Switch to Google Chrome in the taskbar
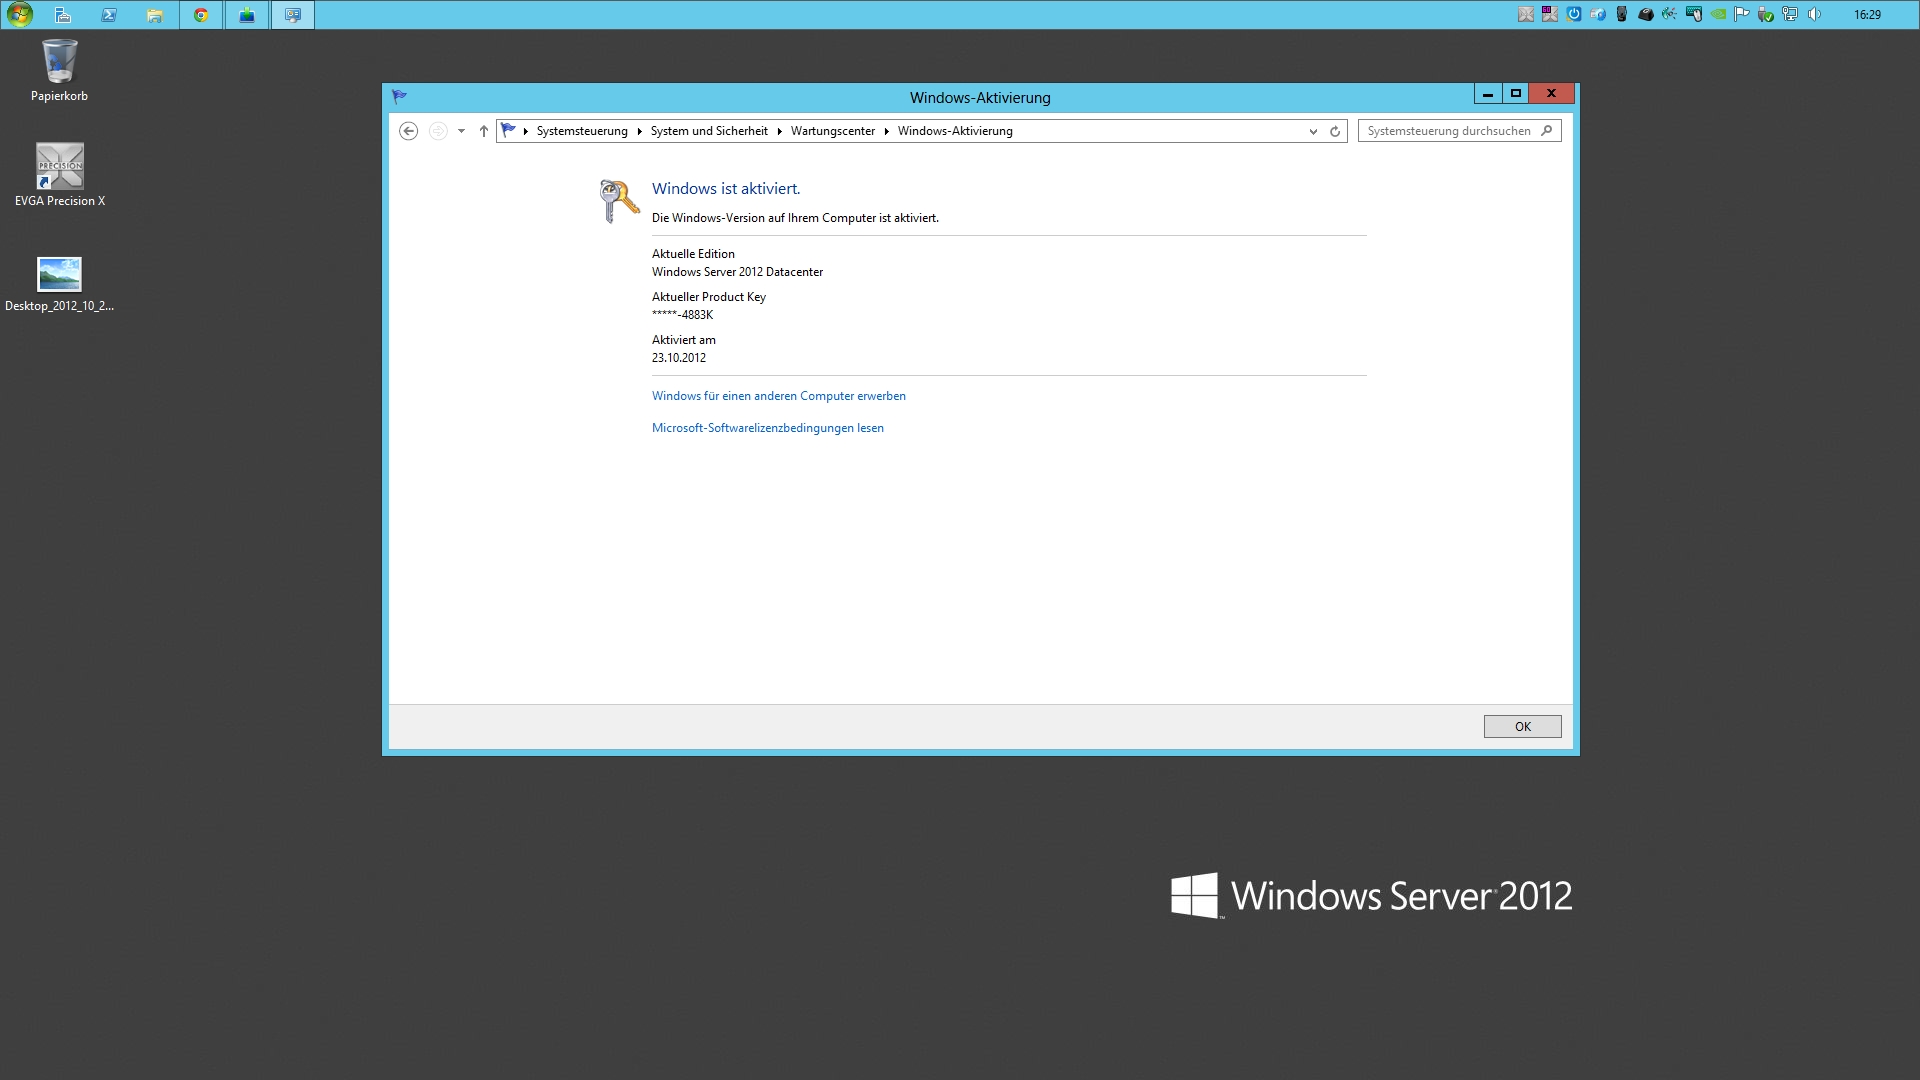Screen dimensions: 1920x1080 click(201, 15)
